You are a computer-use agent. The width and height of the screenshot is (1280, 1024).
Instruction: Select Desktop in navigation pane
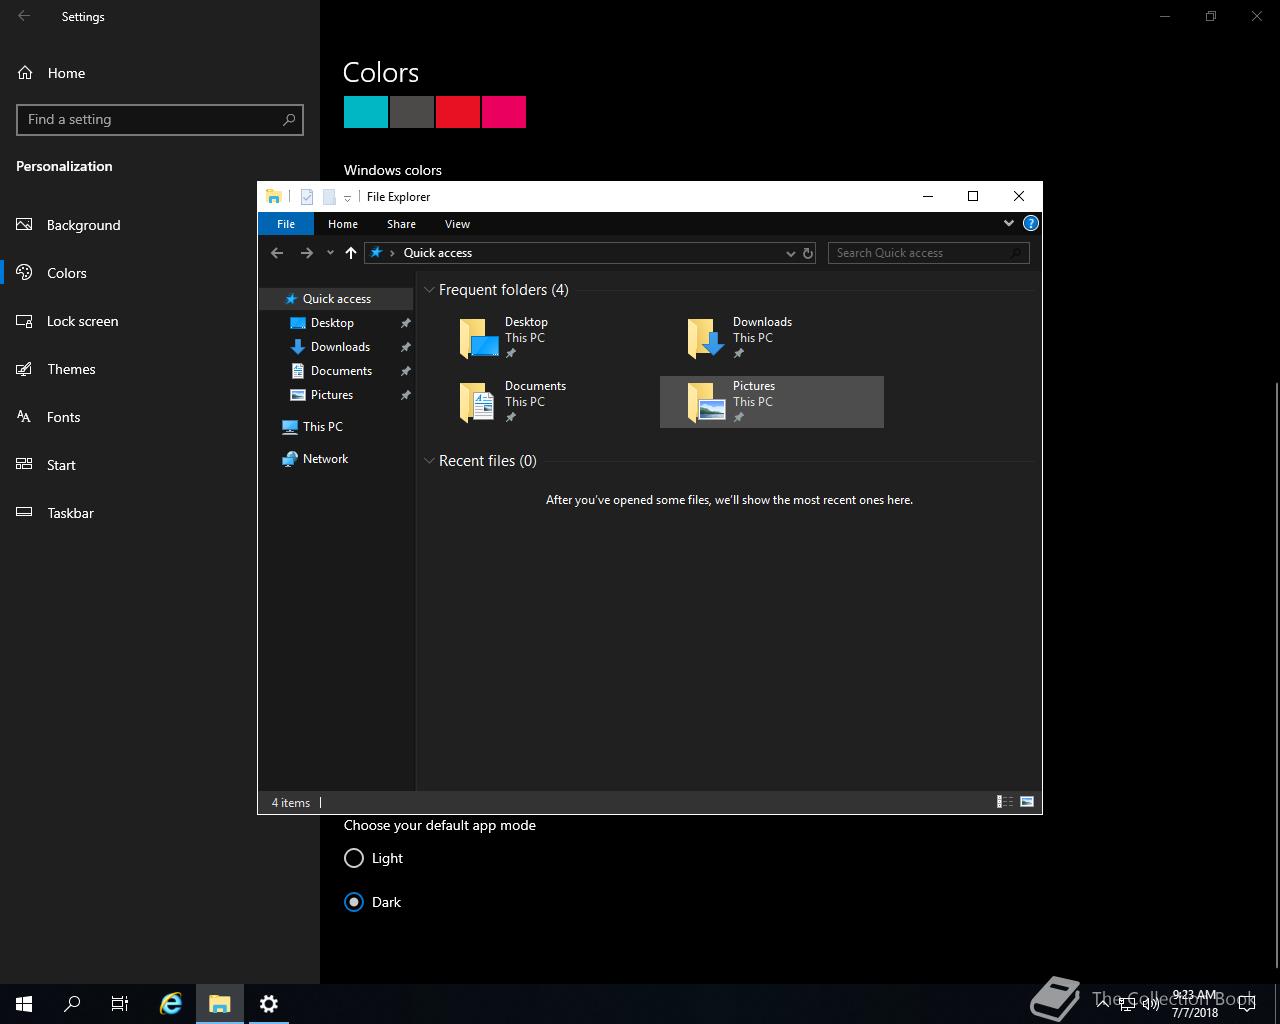pyautogui.click(x=336, y=323)
